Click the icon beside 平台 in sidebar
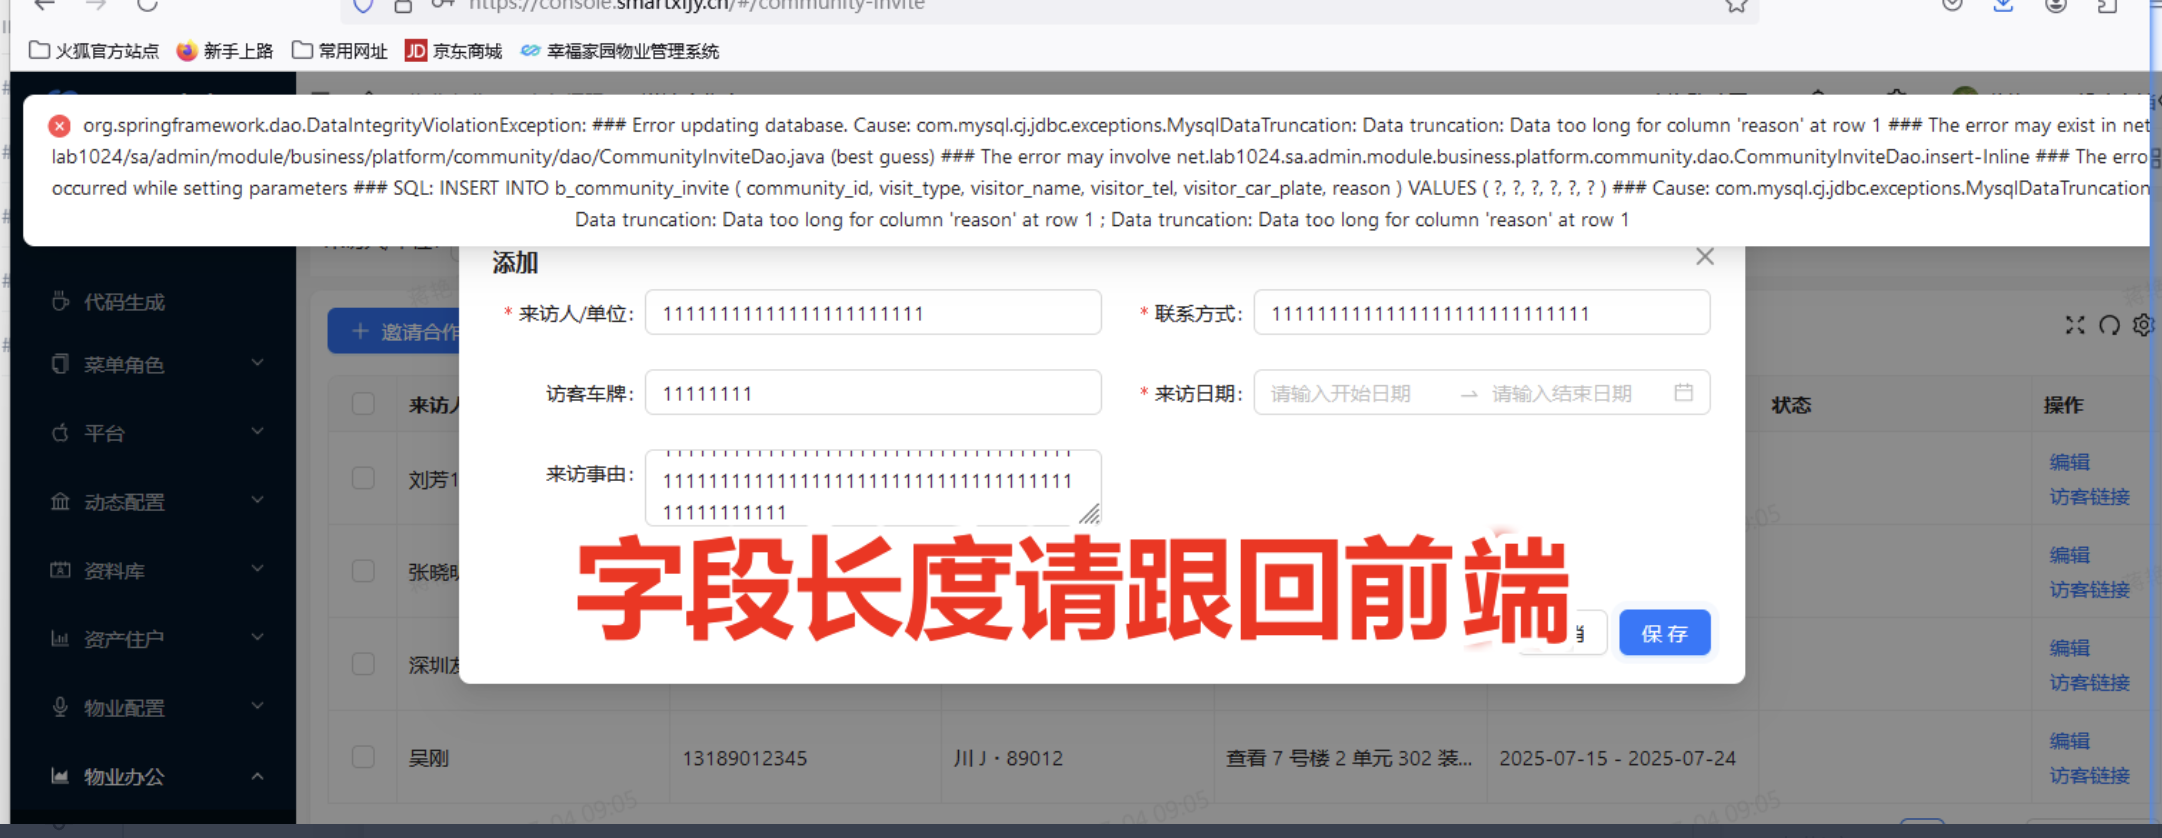The width and height of the screenshot is (2162, 838). coord(61,433)
